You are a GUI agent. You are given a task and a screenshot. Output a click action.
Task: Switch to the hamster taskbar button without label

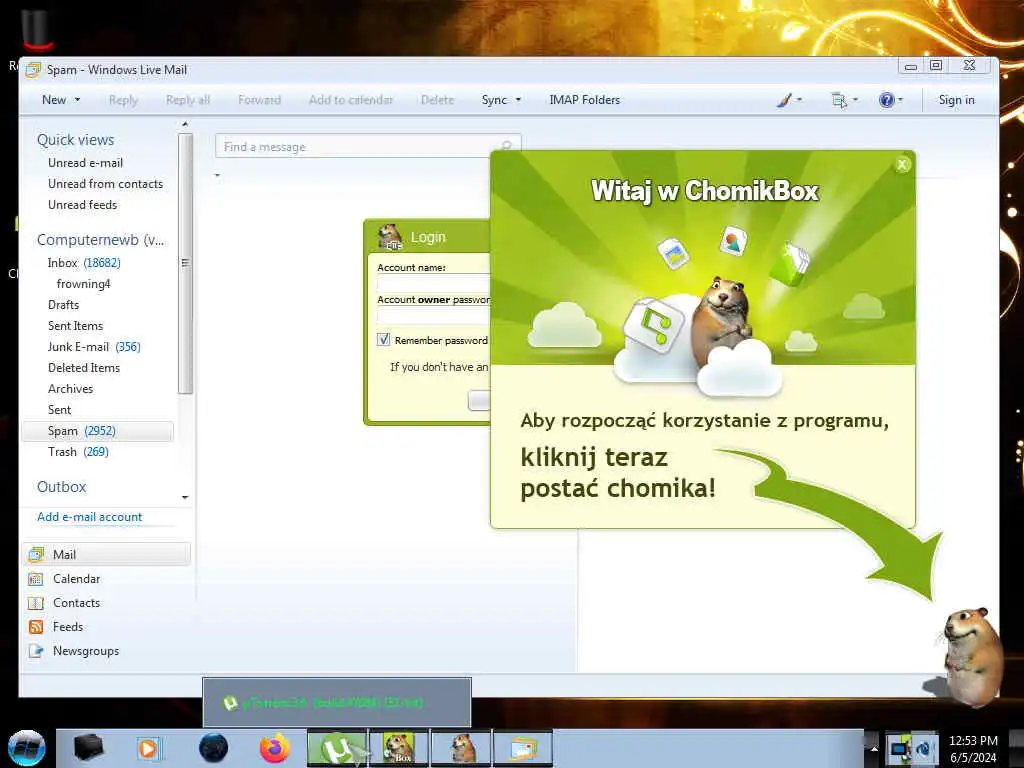(x=461, y=748)
